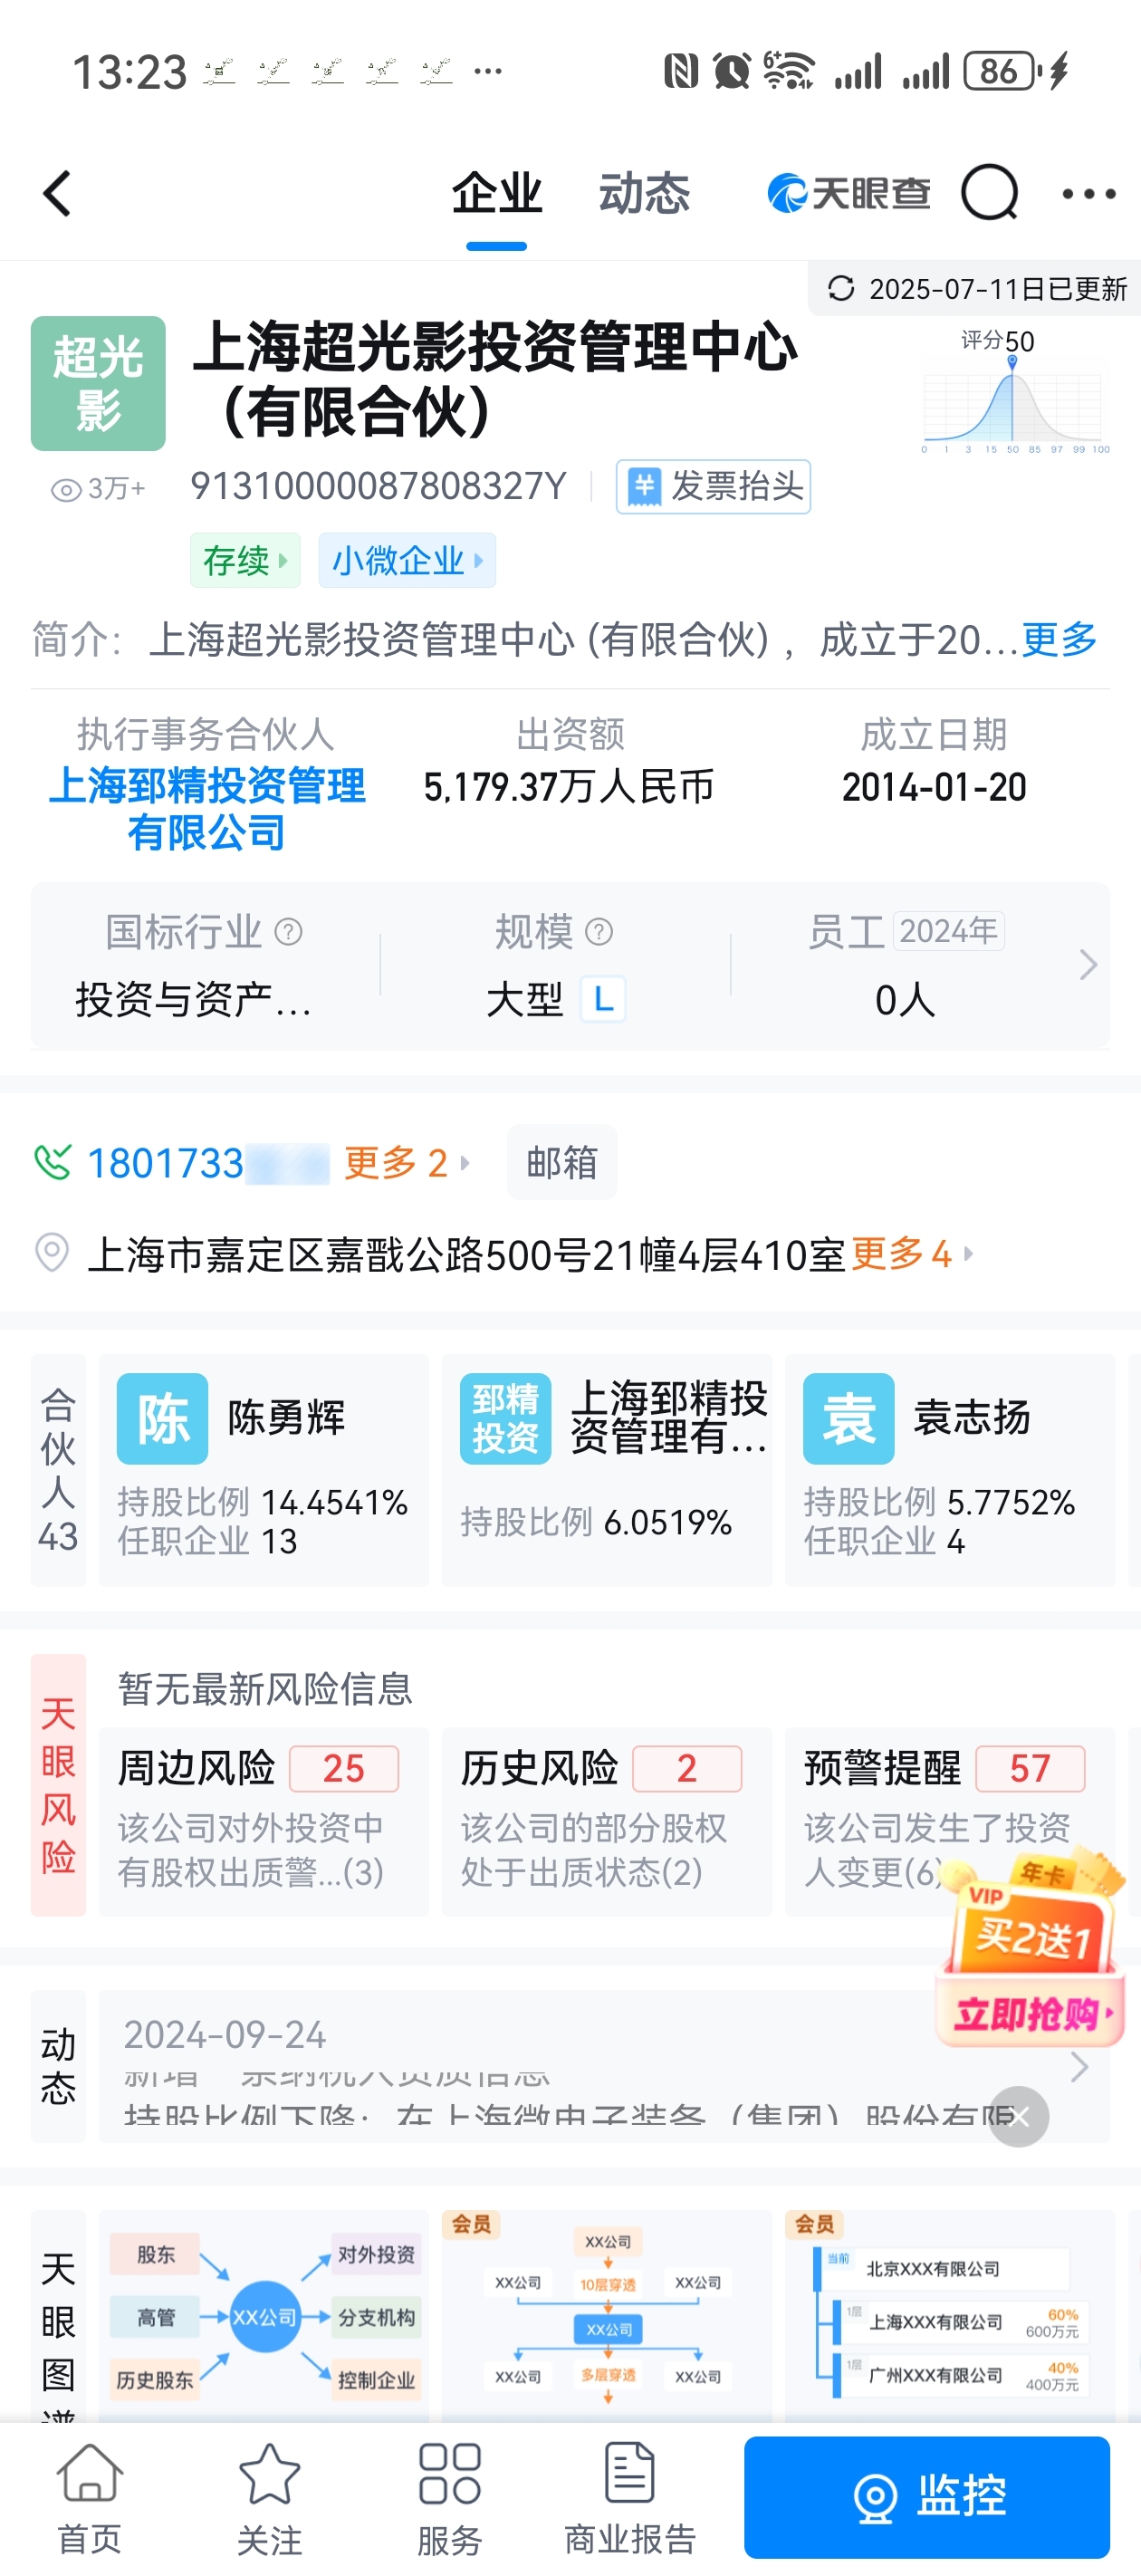Tap the 监控 monitor button

pos(927,2496)
